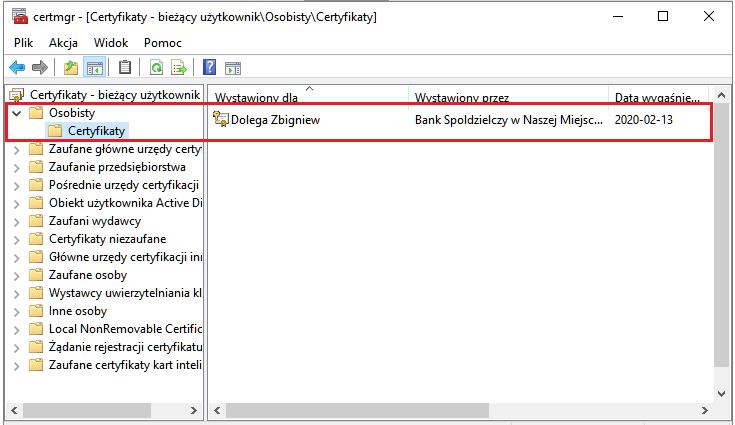Expand Pośrednie urzędy certyfikacji node

(16, 186)
